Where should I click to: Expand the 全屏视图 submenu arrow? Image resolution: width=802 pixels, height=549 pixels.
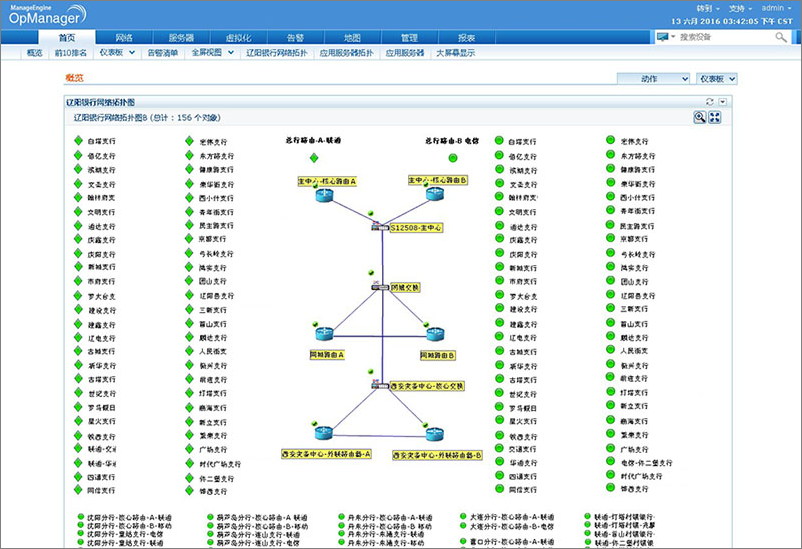[x=231, y=52]
